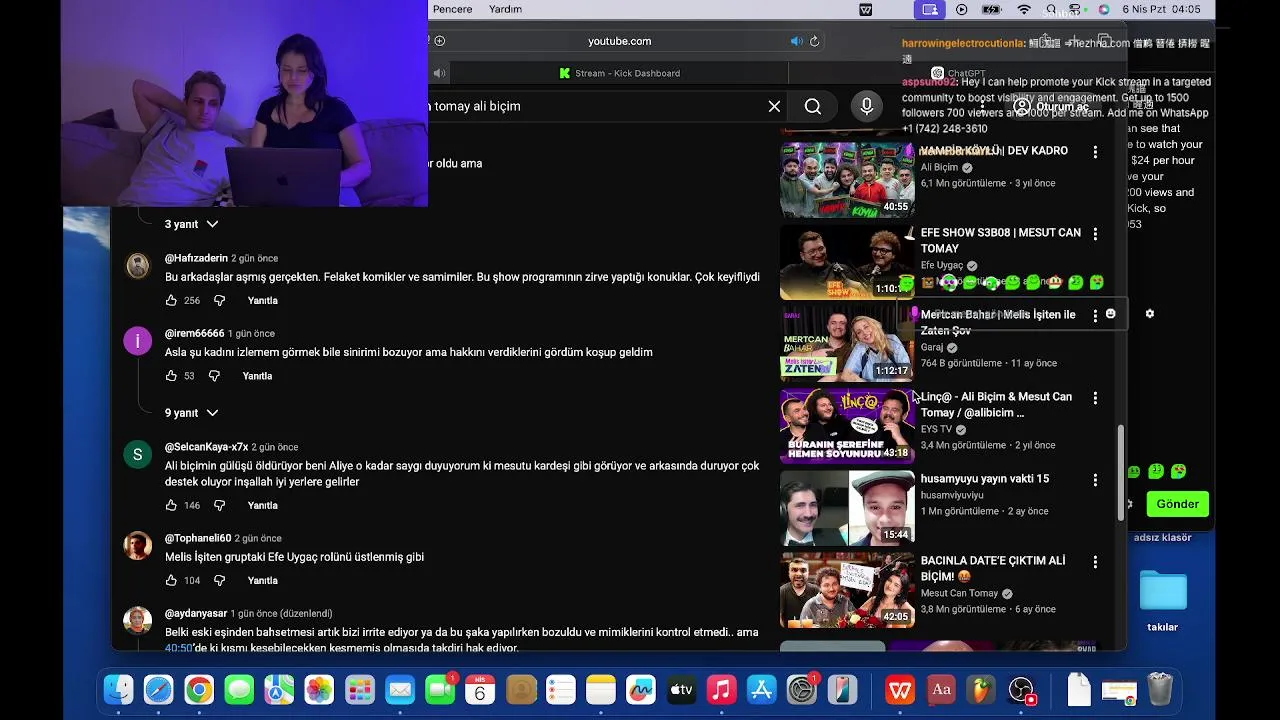1280x720 pixels.
Task: Open Mesut Can Tomay channel link
Action: (x=960, y=594)
